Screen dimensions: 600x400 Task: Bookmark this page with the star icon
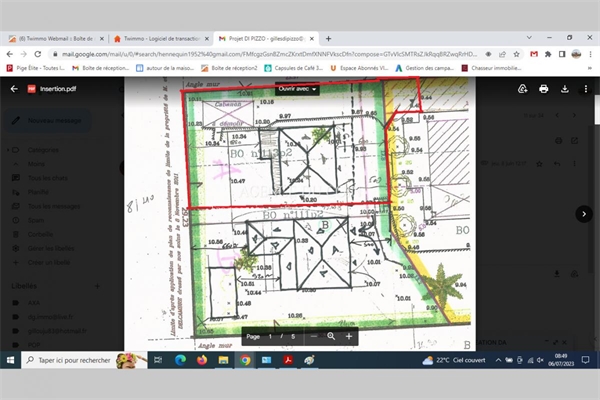pyautogui.click(x=516, y=54)
